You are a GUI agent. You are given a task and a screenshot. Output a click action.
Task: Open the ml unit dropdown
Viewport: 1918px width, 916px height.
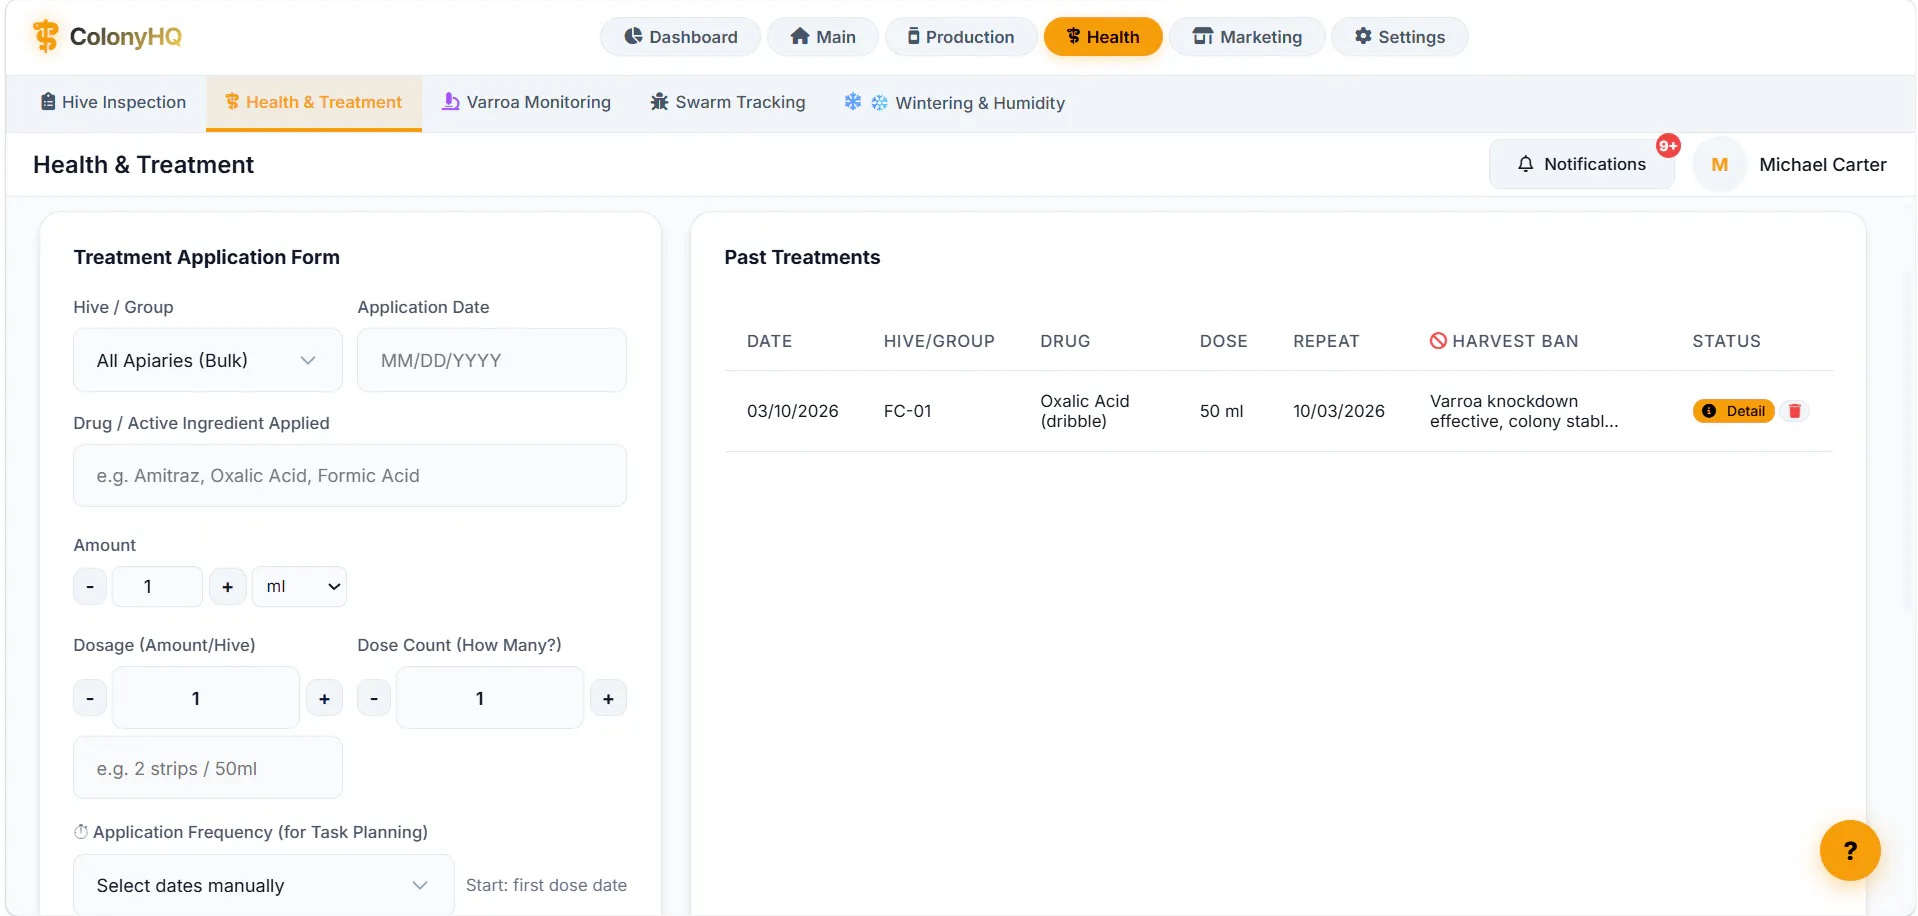tap(299, 587)
